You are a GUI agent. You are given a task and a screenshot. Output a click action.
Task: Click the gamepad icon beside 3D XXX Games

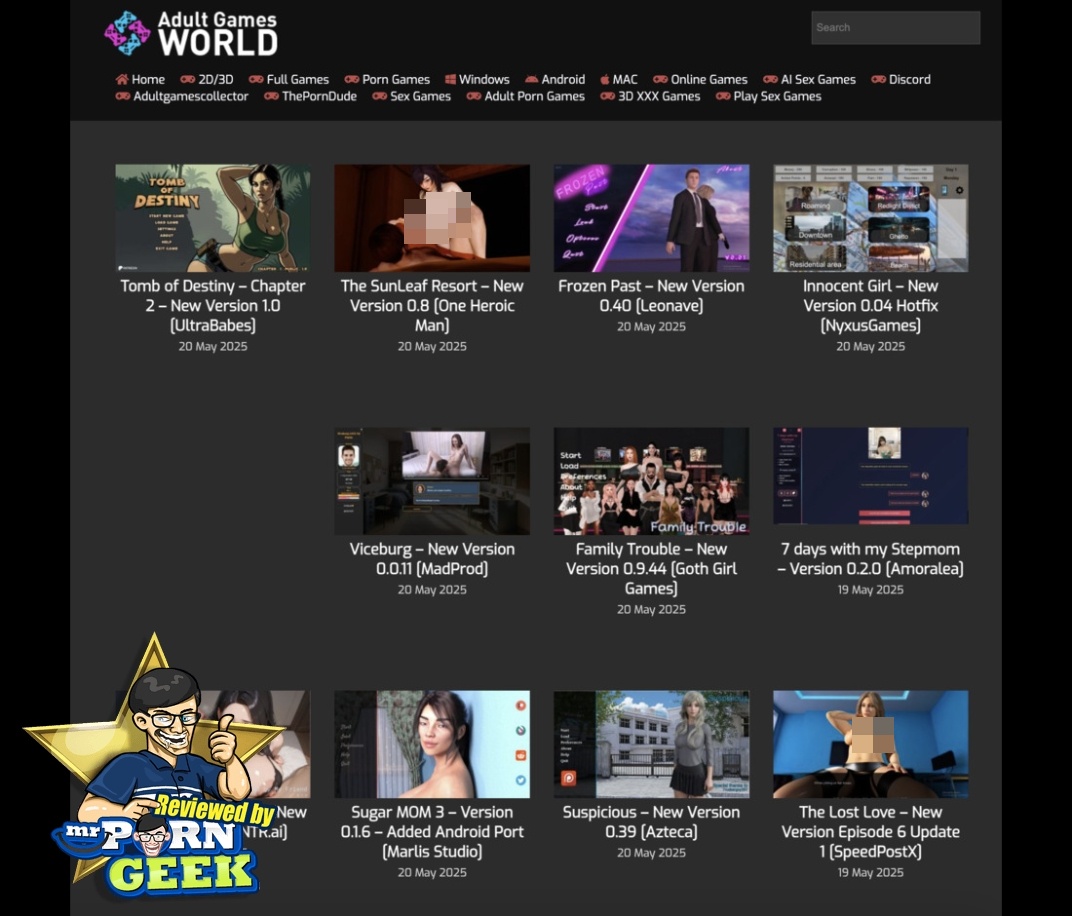click(608, 96)
